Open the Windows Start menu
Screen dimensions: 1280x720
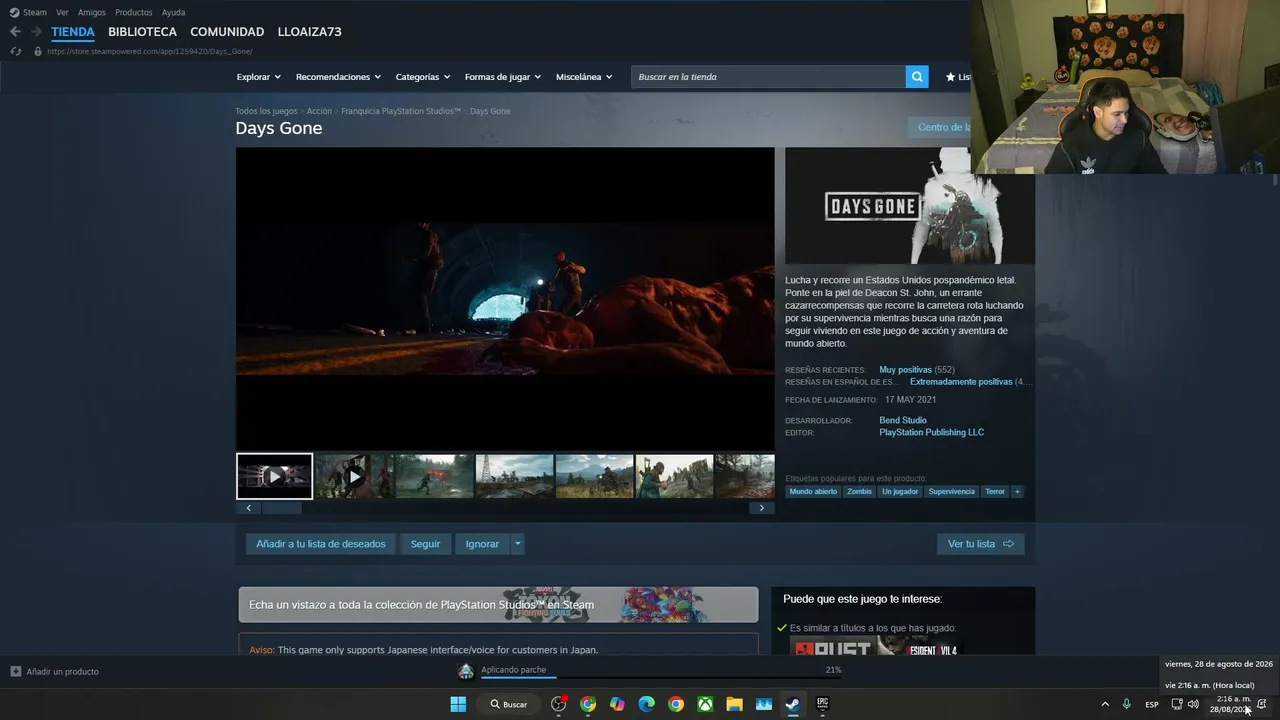click(458, 704)
